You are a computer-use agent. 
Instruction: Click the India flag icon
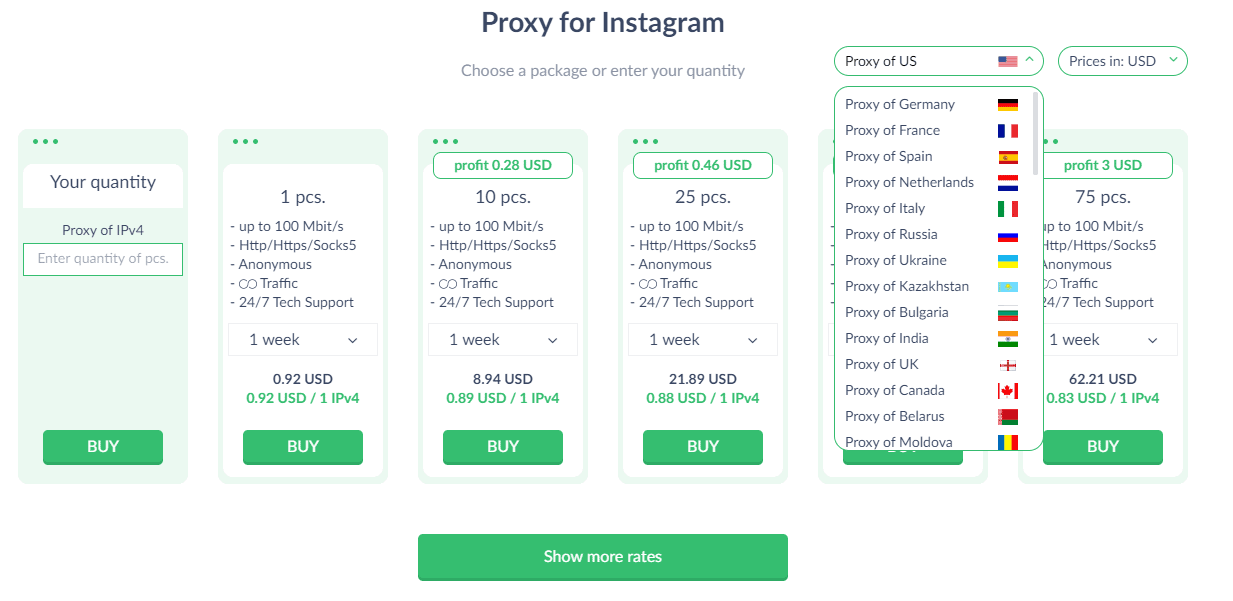1007,339
